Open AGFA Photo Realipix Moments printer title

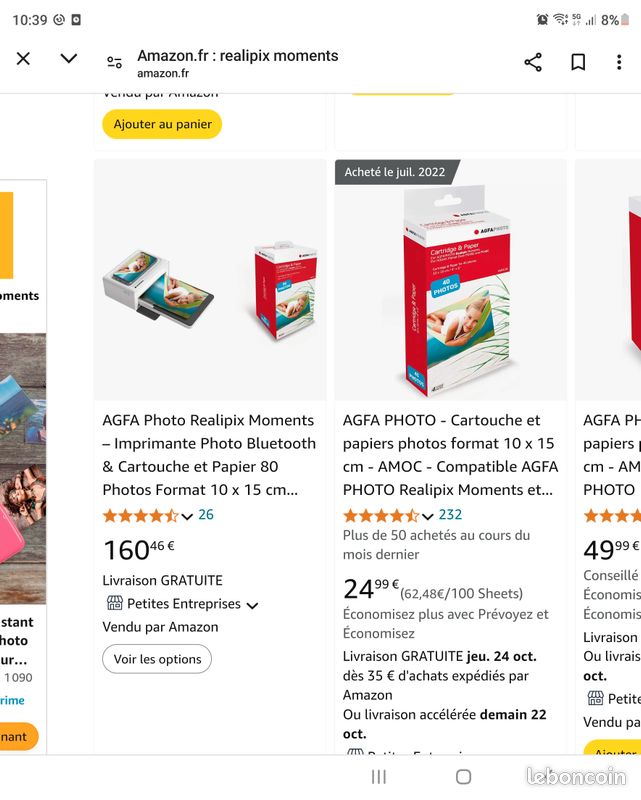(x=209, y=455)
